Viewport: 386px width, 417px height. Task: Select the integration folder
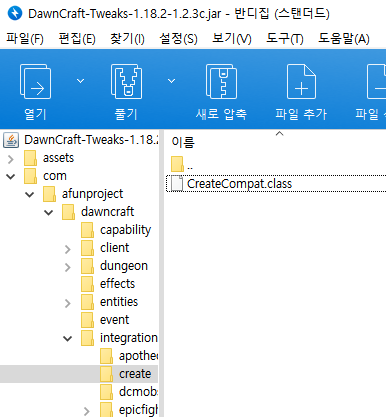[x=129, y=338]
